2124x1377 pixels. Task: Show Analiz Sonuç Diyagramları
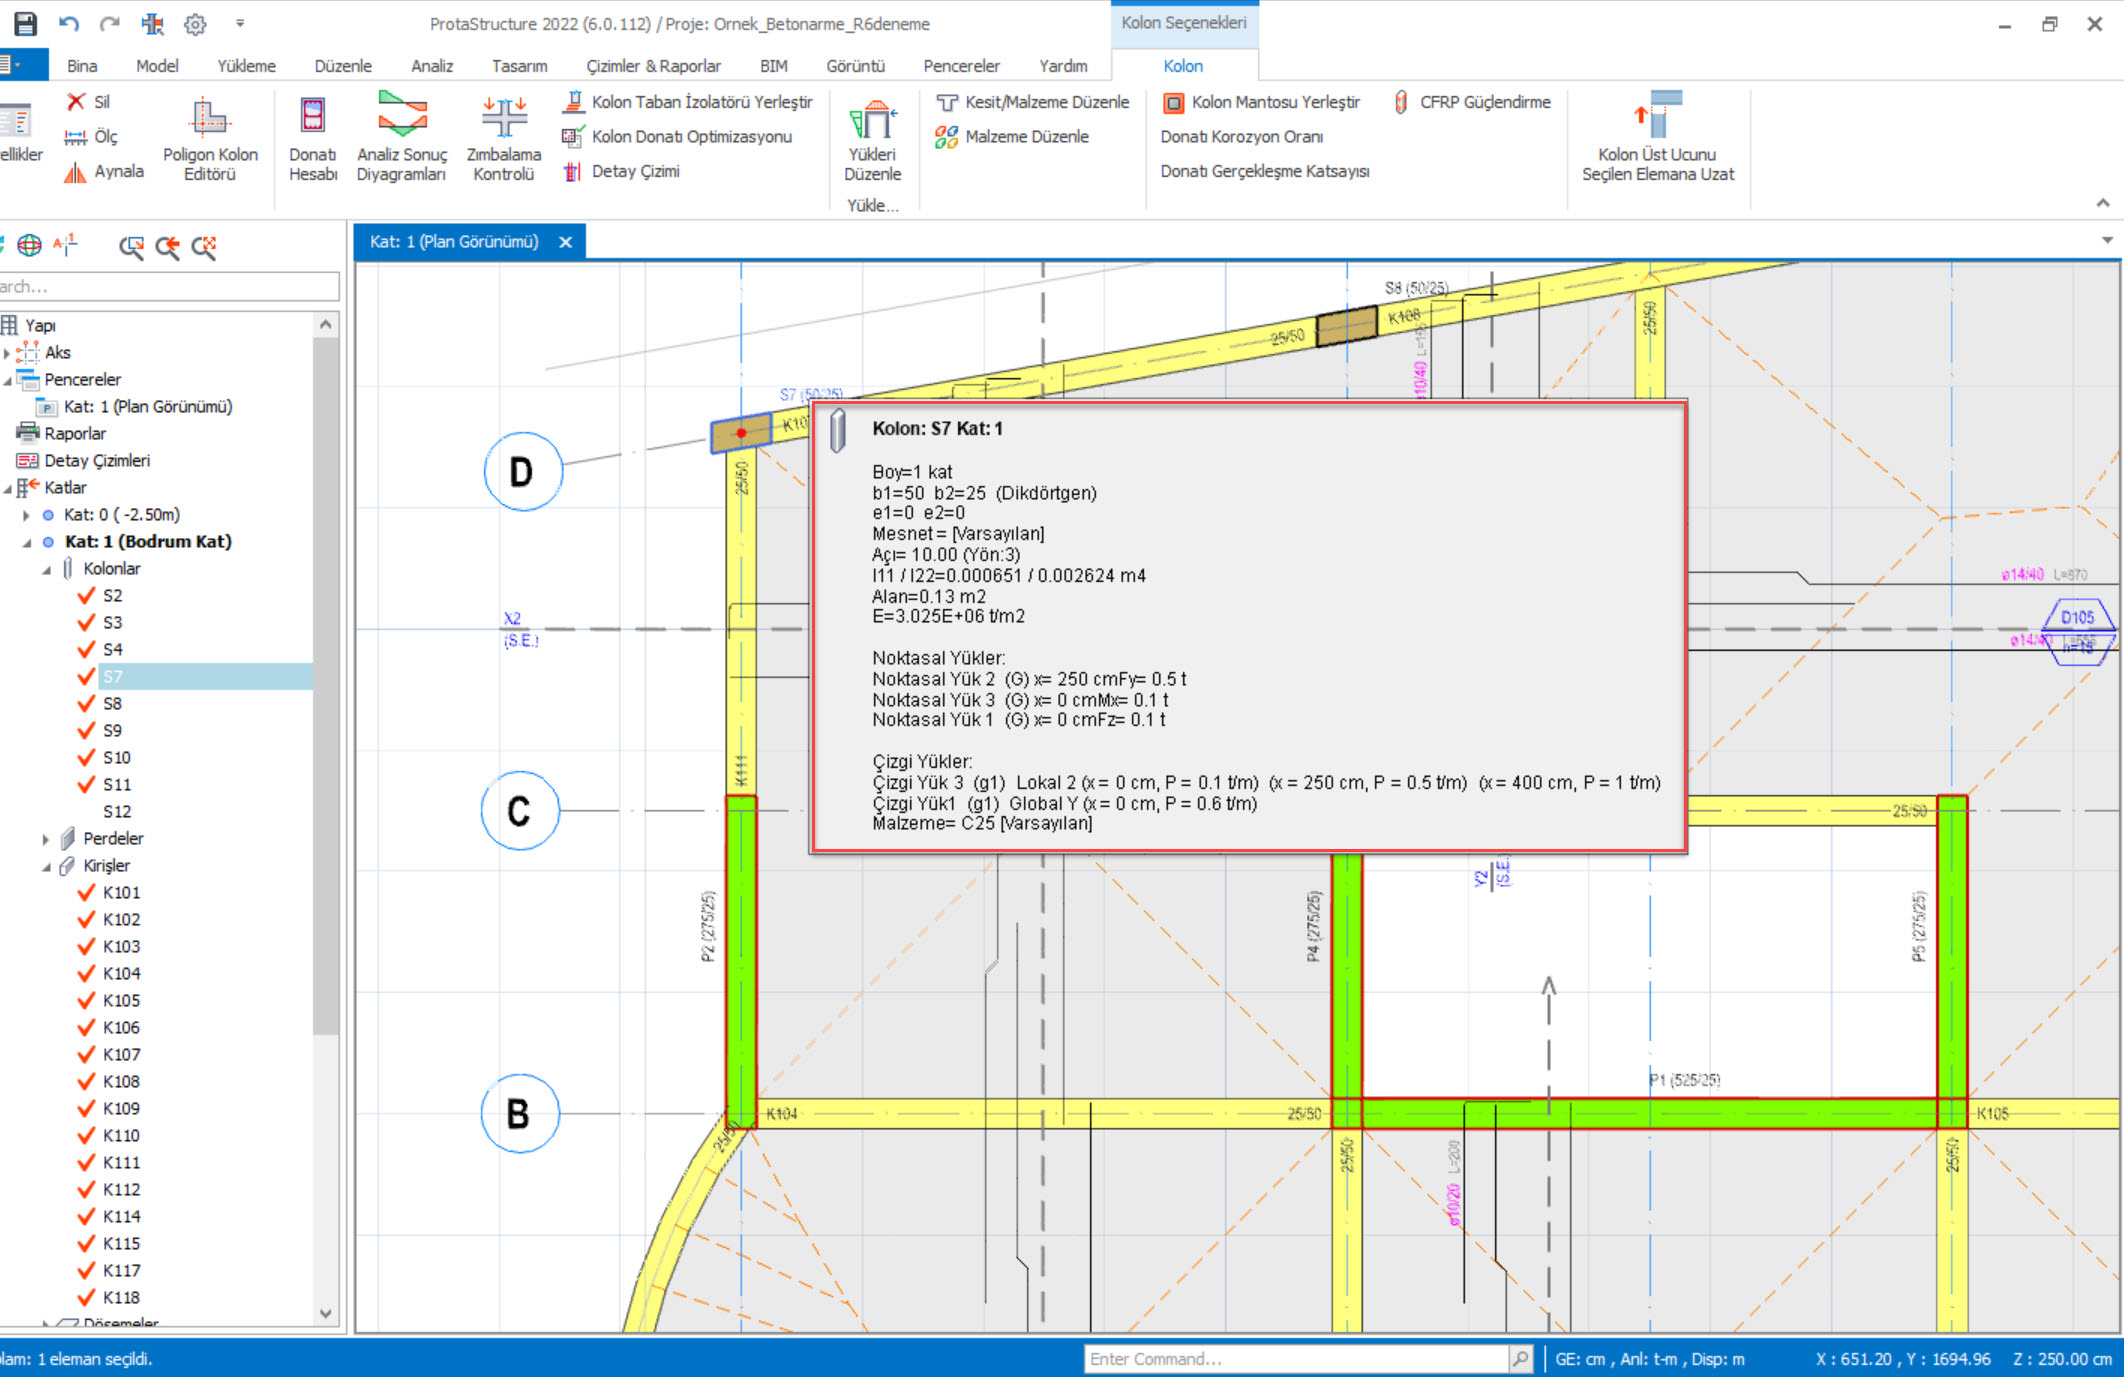[x=402, y=139]
